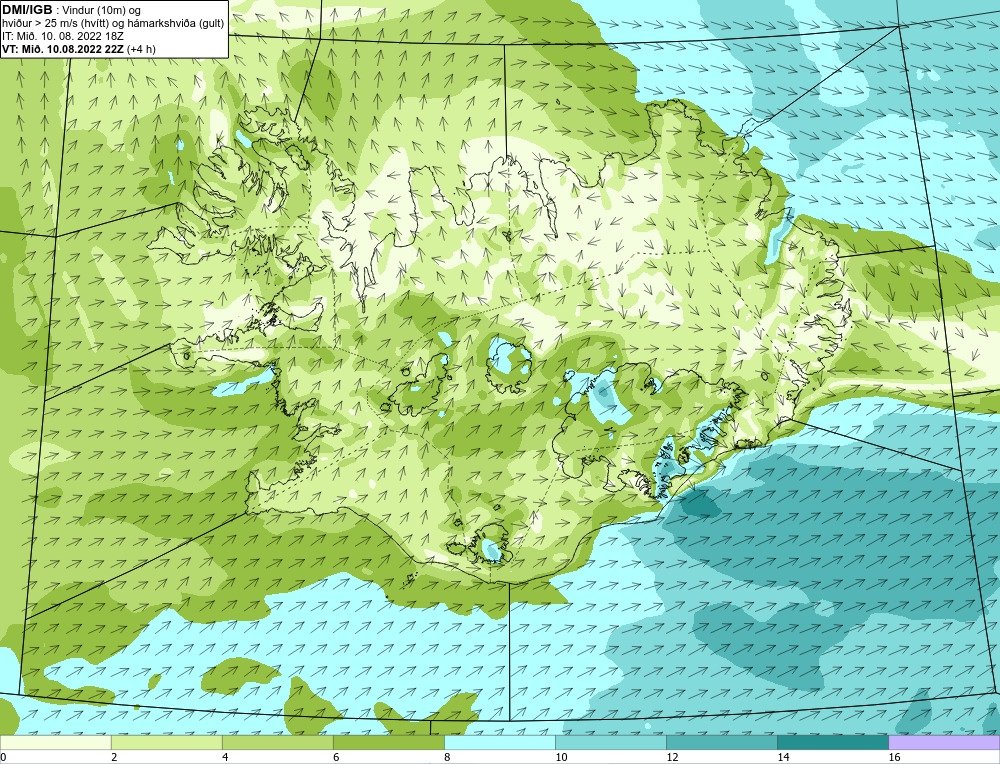Click the legend scale label '12'

(x=672, y=757)
